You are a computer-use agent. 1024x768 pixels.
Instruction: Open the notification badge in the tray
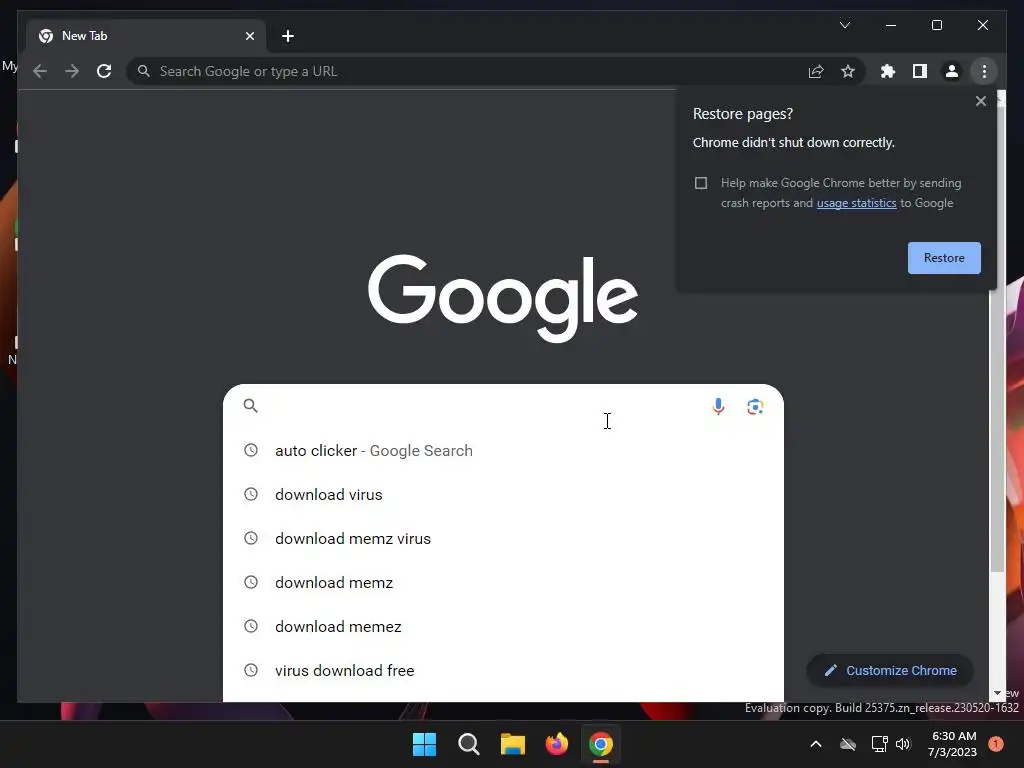click(996, 744)
